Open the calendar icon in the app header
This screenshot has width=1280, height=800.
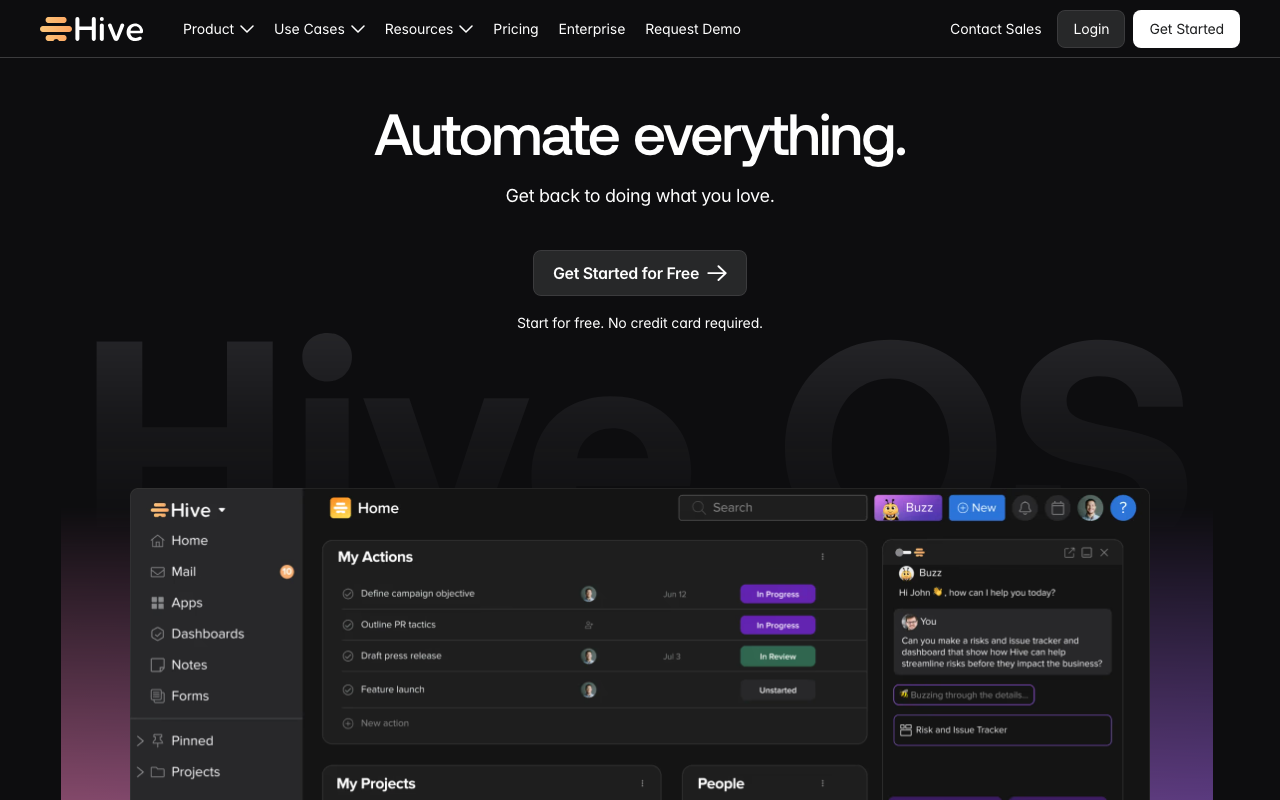tap(1058, 508)
